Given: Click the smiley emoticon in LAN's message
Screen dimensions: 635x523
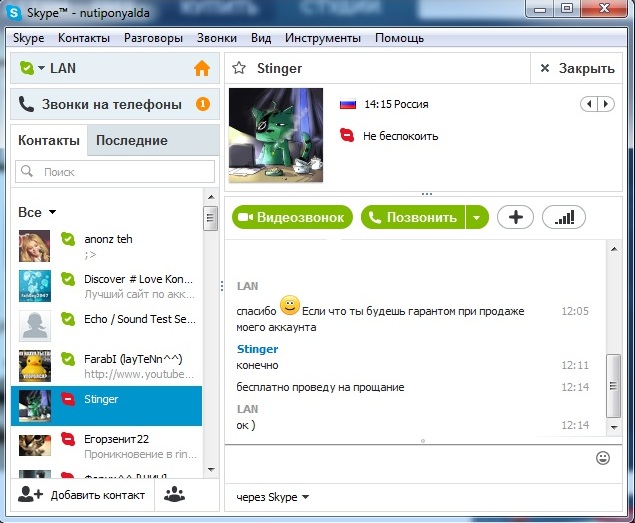Looking at the screenshot, I should click(x=290, y=305).
